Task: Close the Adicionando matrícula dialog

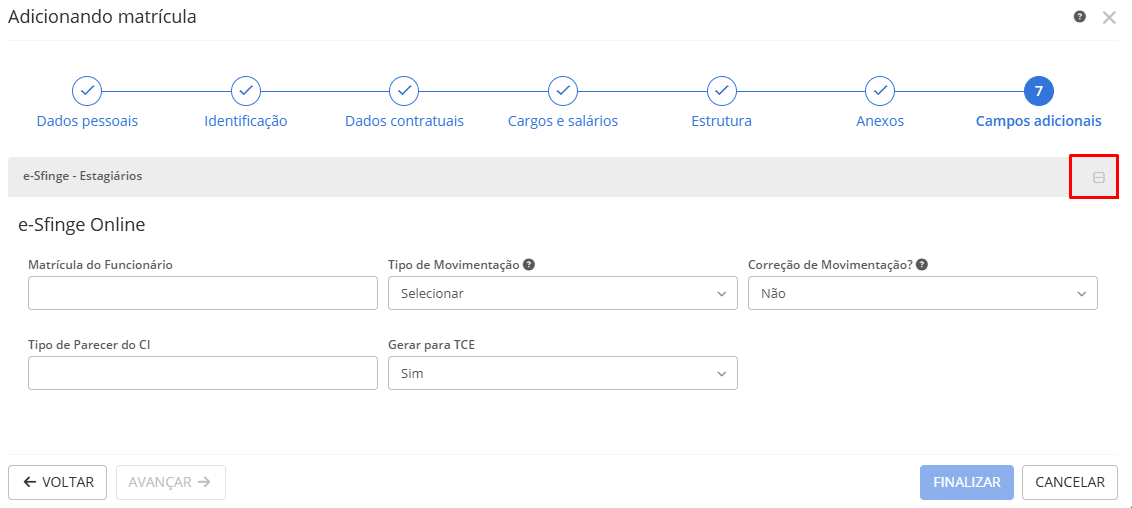Action: pos(1108,17)
